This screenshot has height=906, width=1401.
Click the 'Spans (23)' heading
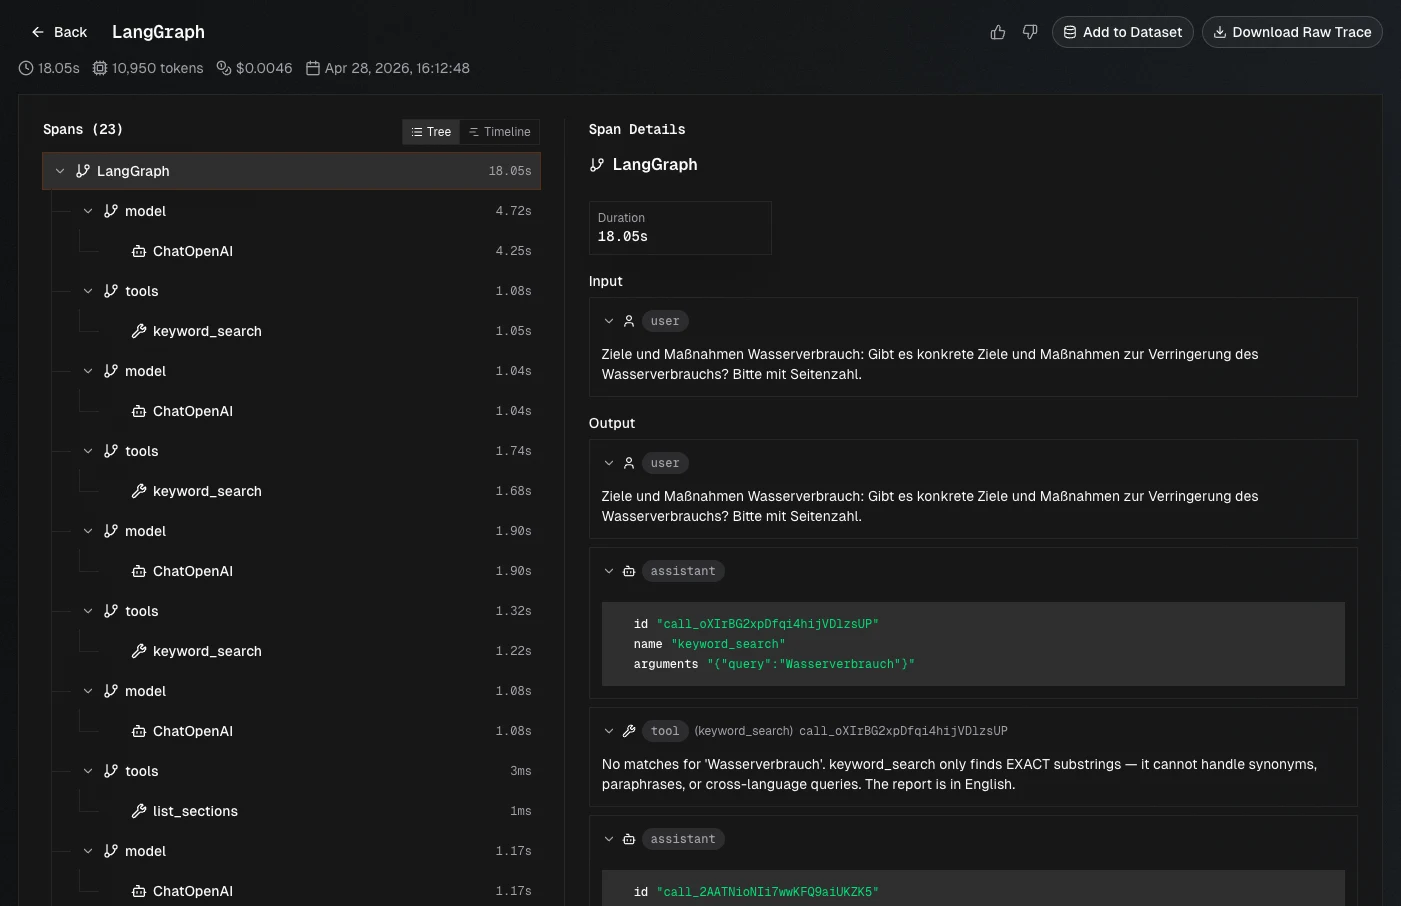coord(83,129)
